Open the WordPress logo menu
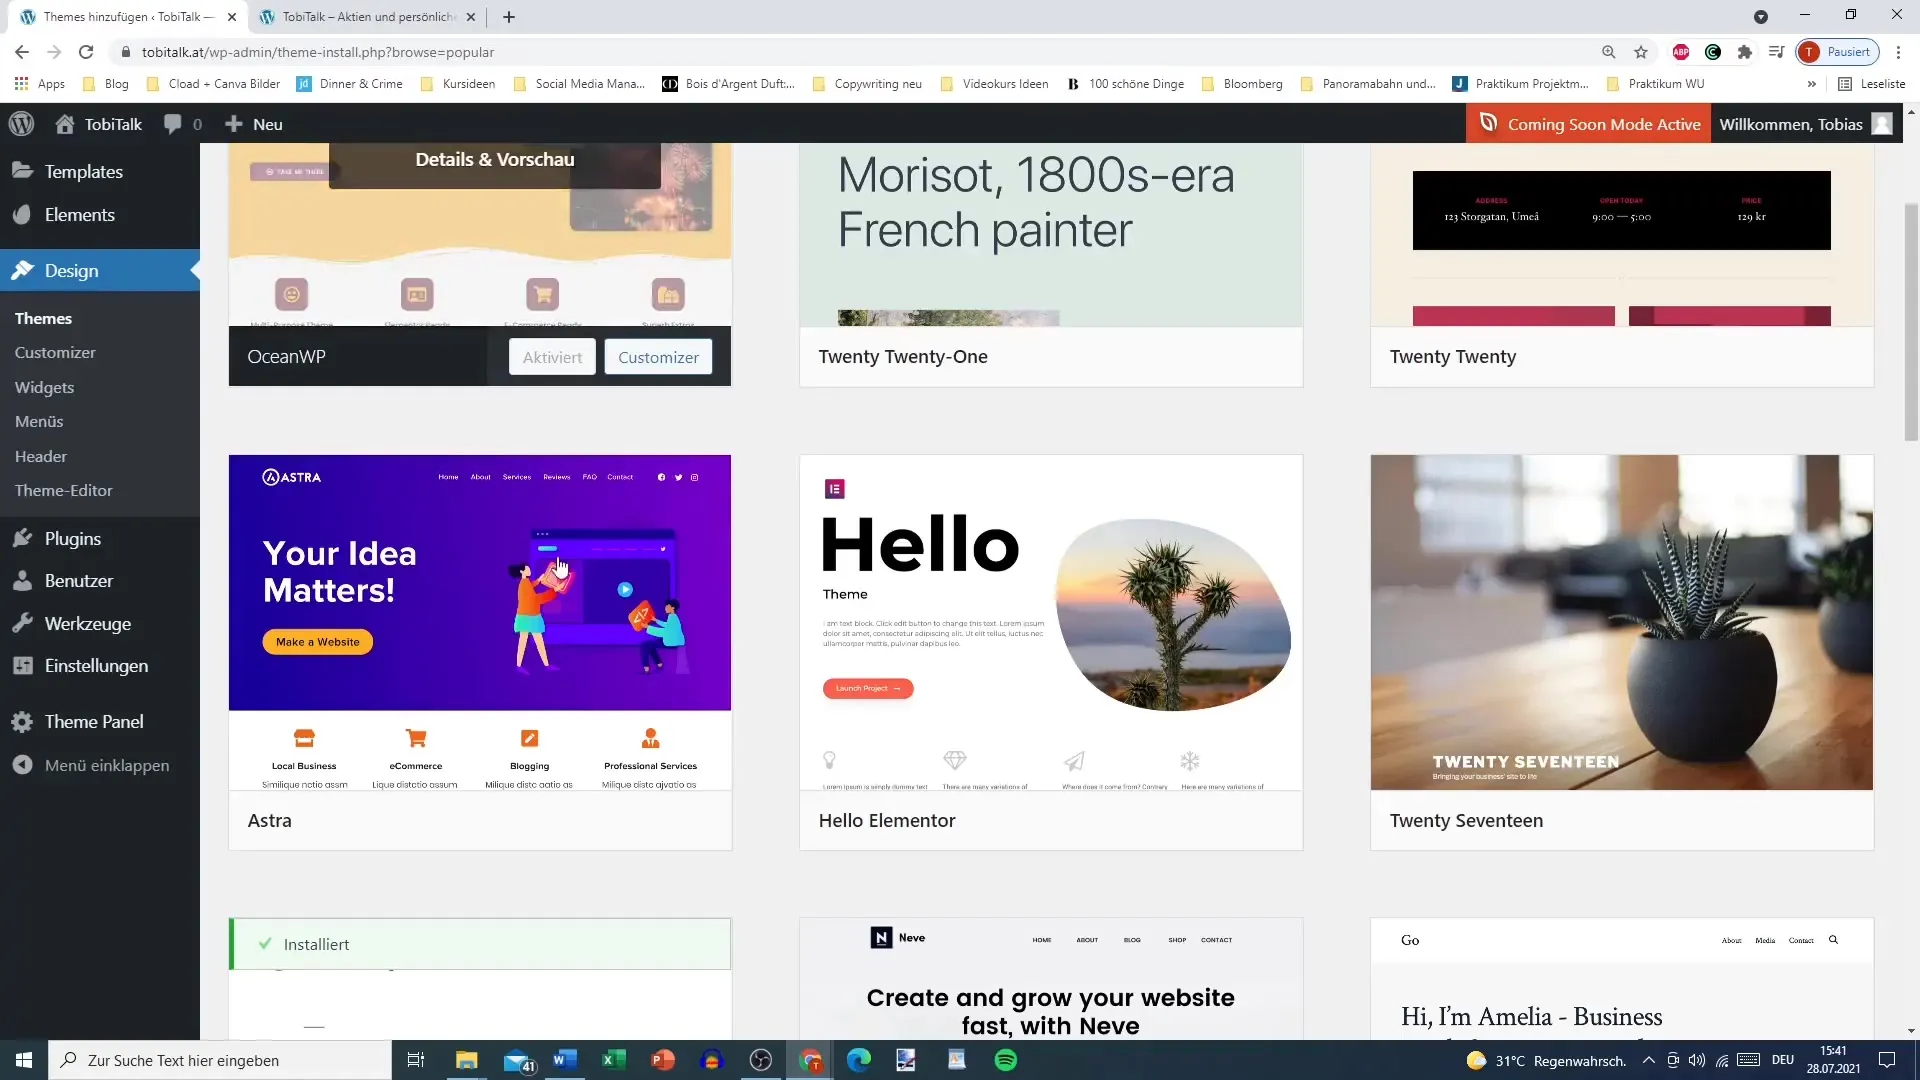This screenshot has width=1920, height=1080. coord(21,124)
